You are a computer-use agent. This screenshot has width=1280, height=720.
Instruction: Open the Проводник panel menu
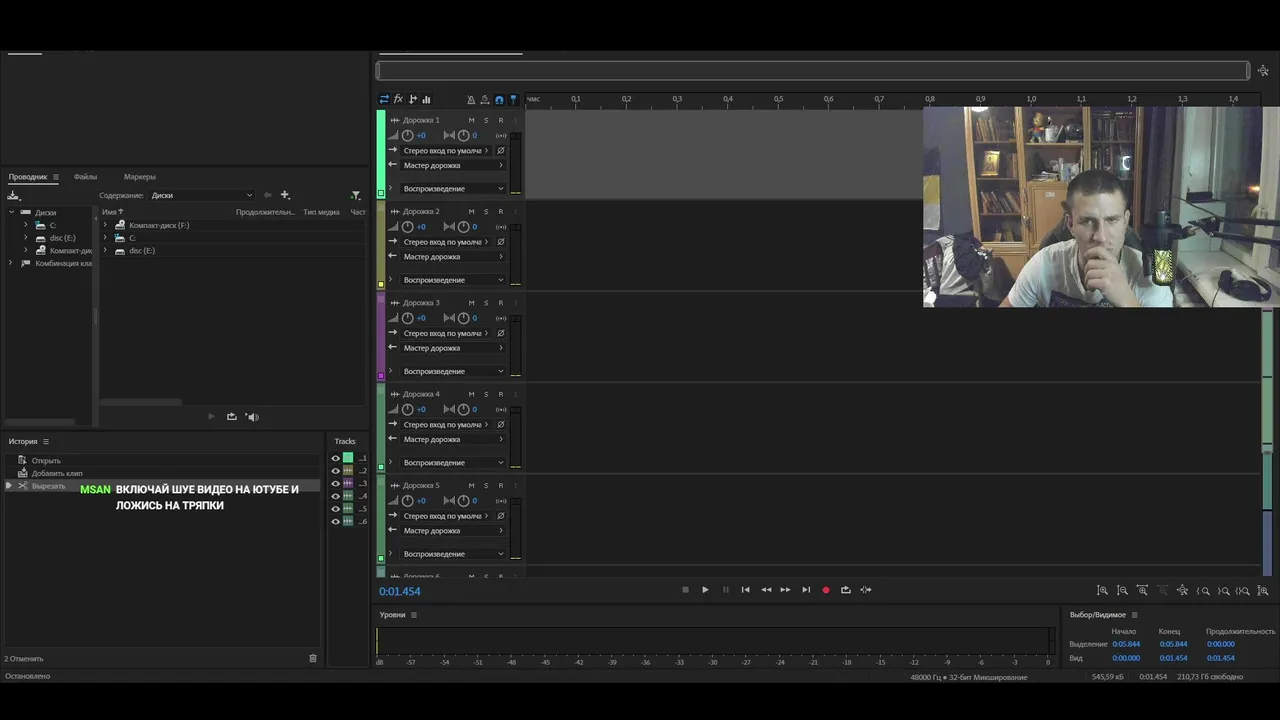(55, 177)
